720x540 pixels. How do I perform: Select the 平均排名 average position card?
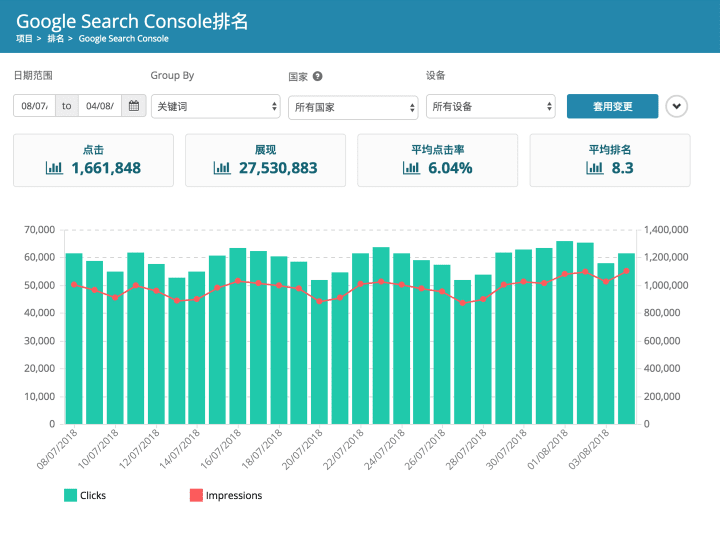point(610,160)
